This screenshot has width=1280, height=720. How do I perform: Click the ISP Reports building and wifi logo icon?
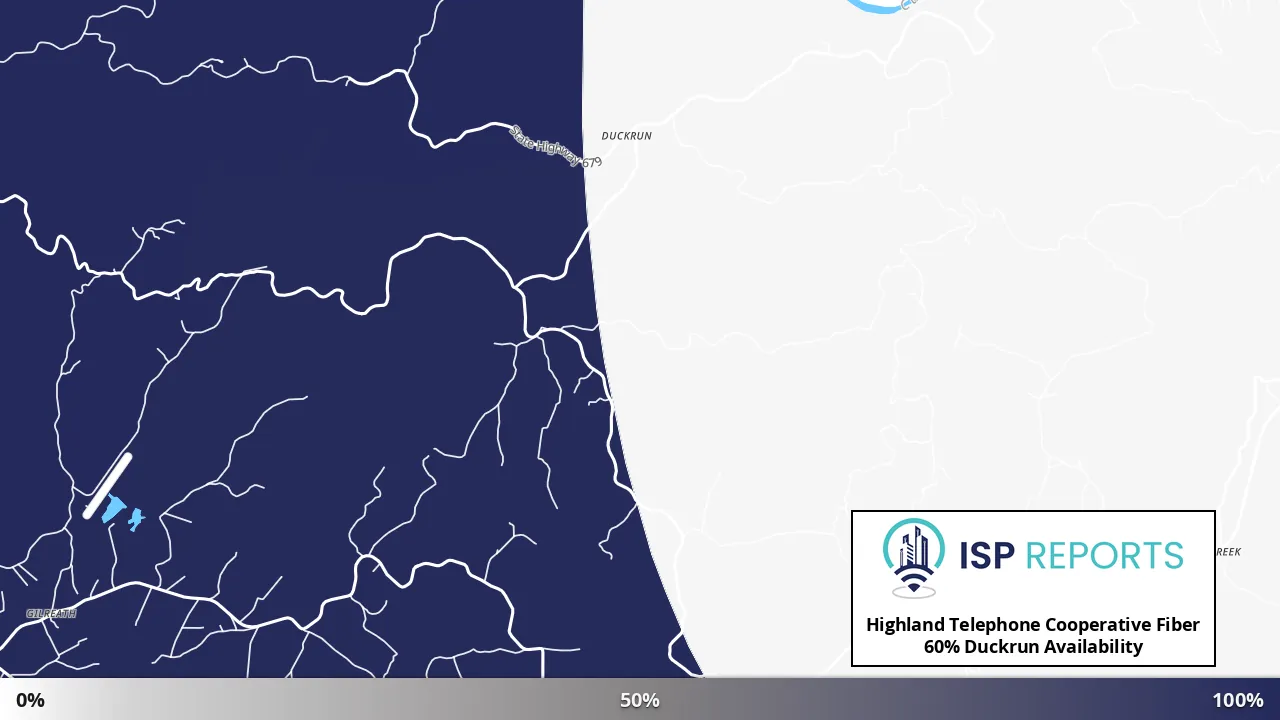914,558
